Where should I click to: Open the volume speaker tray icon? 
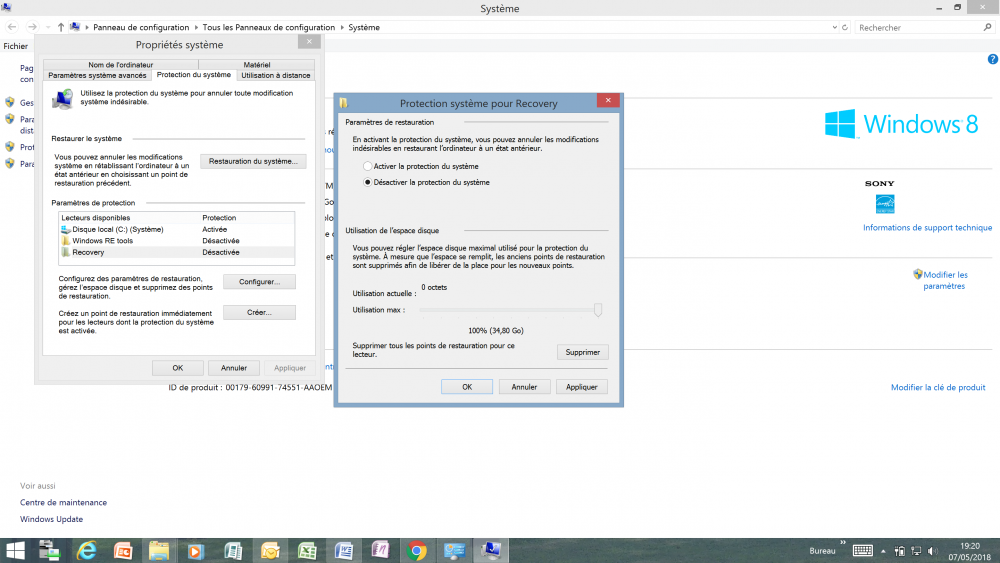[x=933, y=551]
